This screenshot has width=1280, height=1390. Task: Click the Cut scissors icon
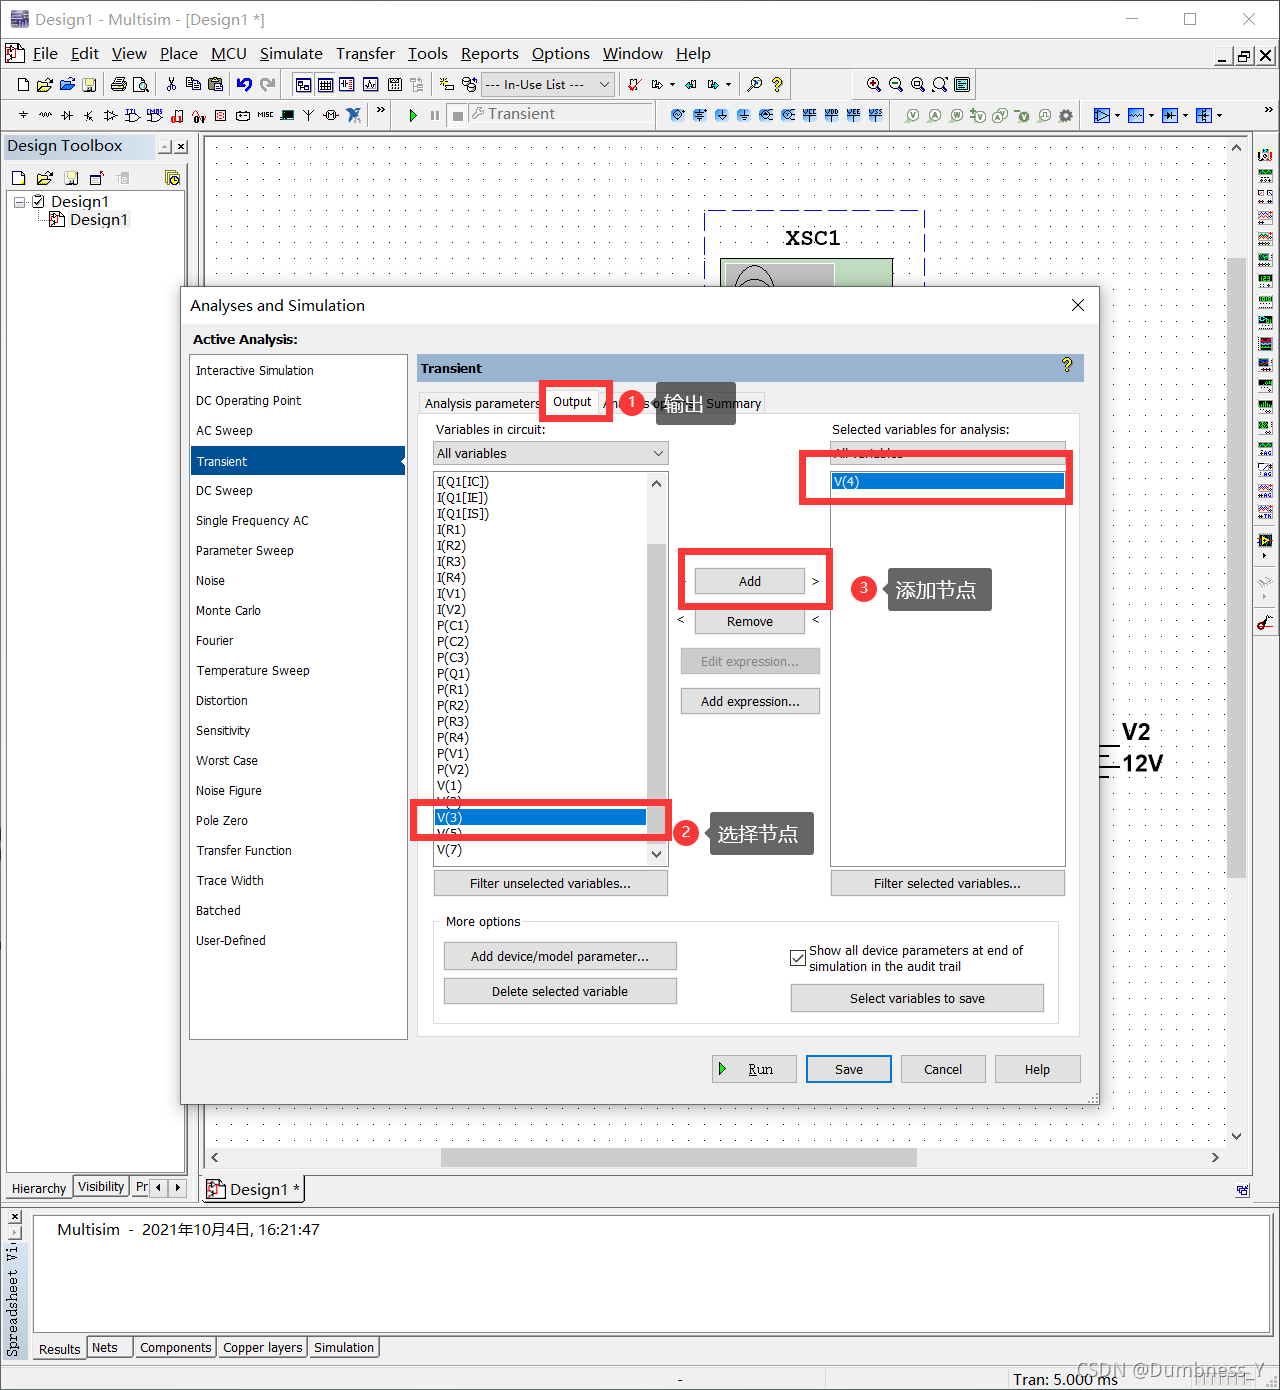[171, 85]
